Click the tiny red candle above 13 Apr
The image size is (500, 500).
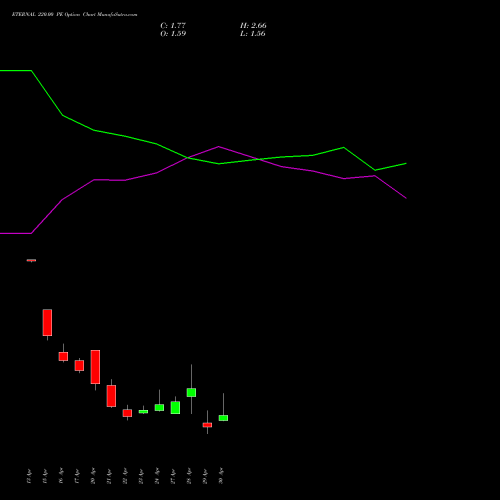click(x=31, y=260)
